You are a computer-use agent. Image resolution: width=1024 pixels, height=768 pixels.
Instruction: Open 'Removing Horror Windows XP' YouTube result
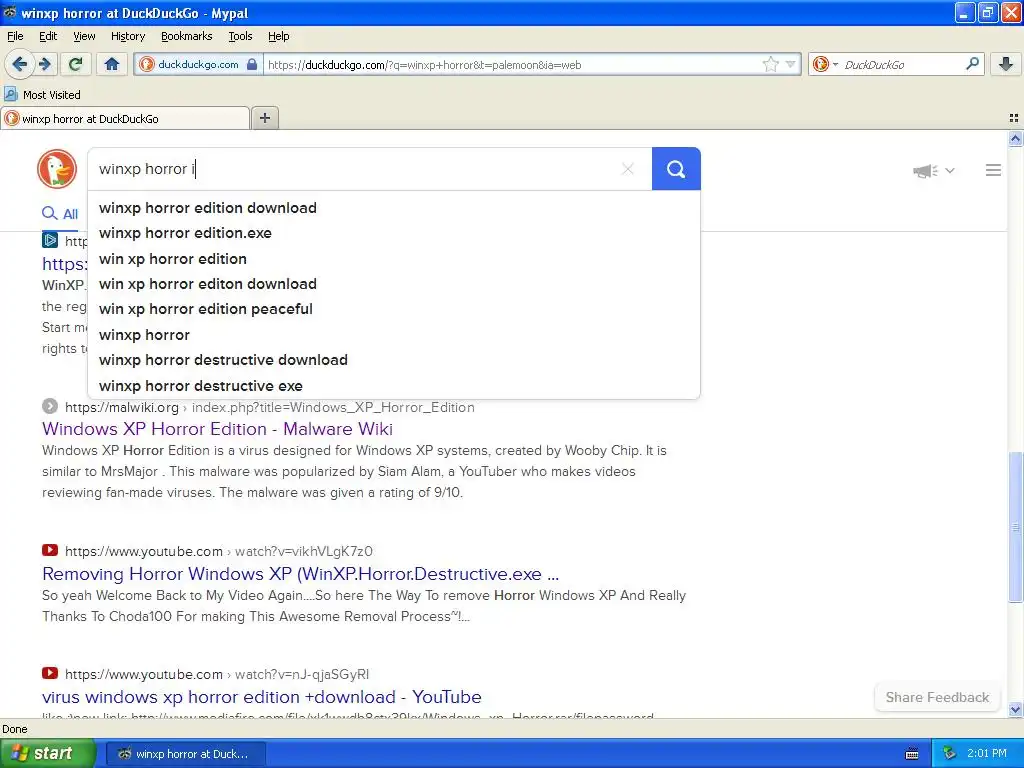[x=300, y=574]
